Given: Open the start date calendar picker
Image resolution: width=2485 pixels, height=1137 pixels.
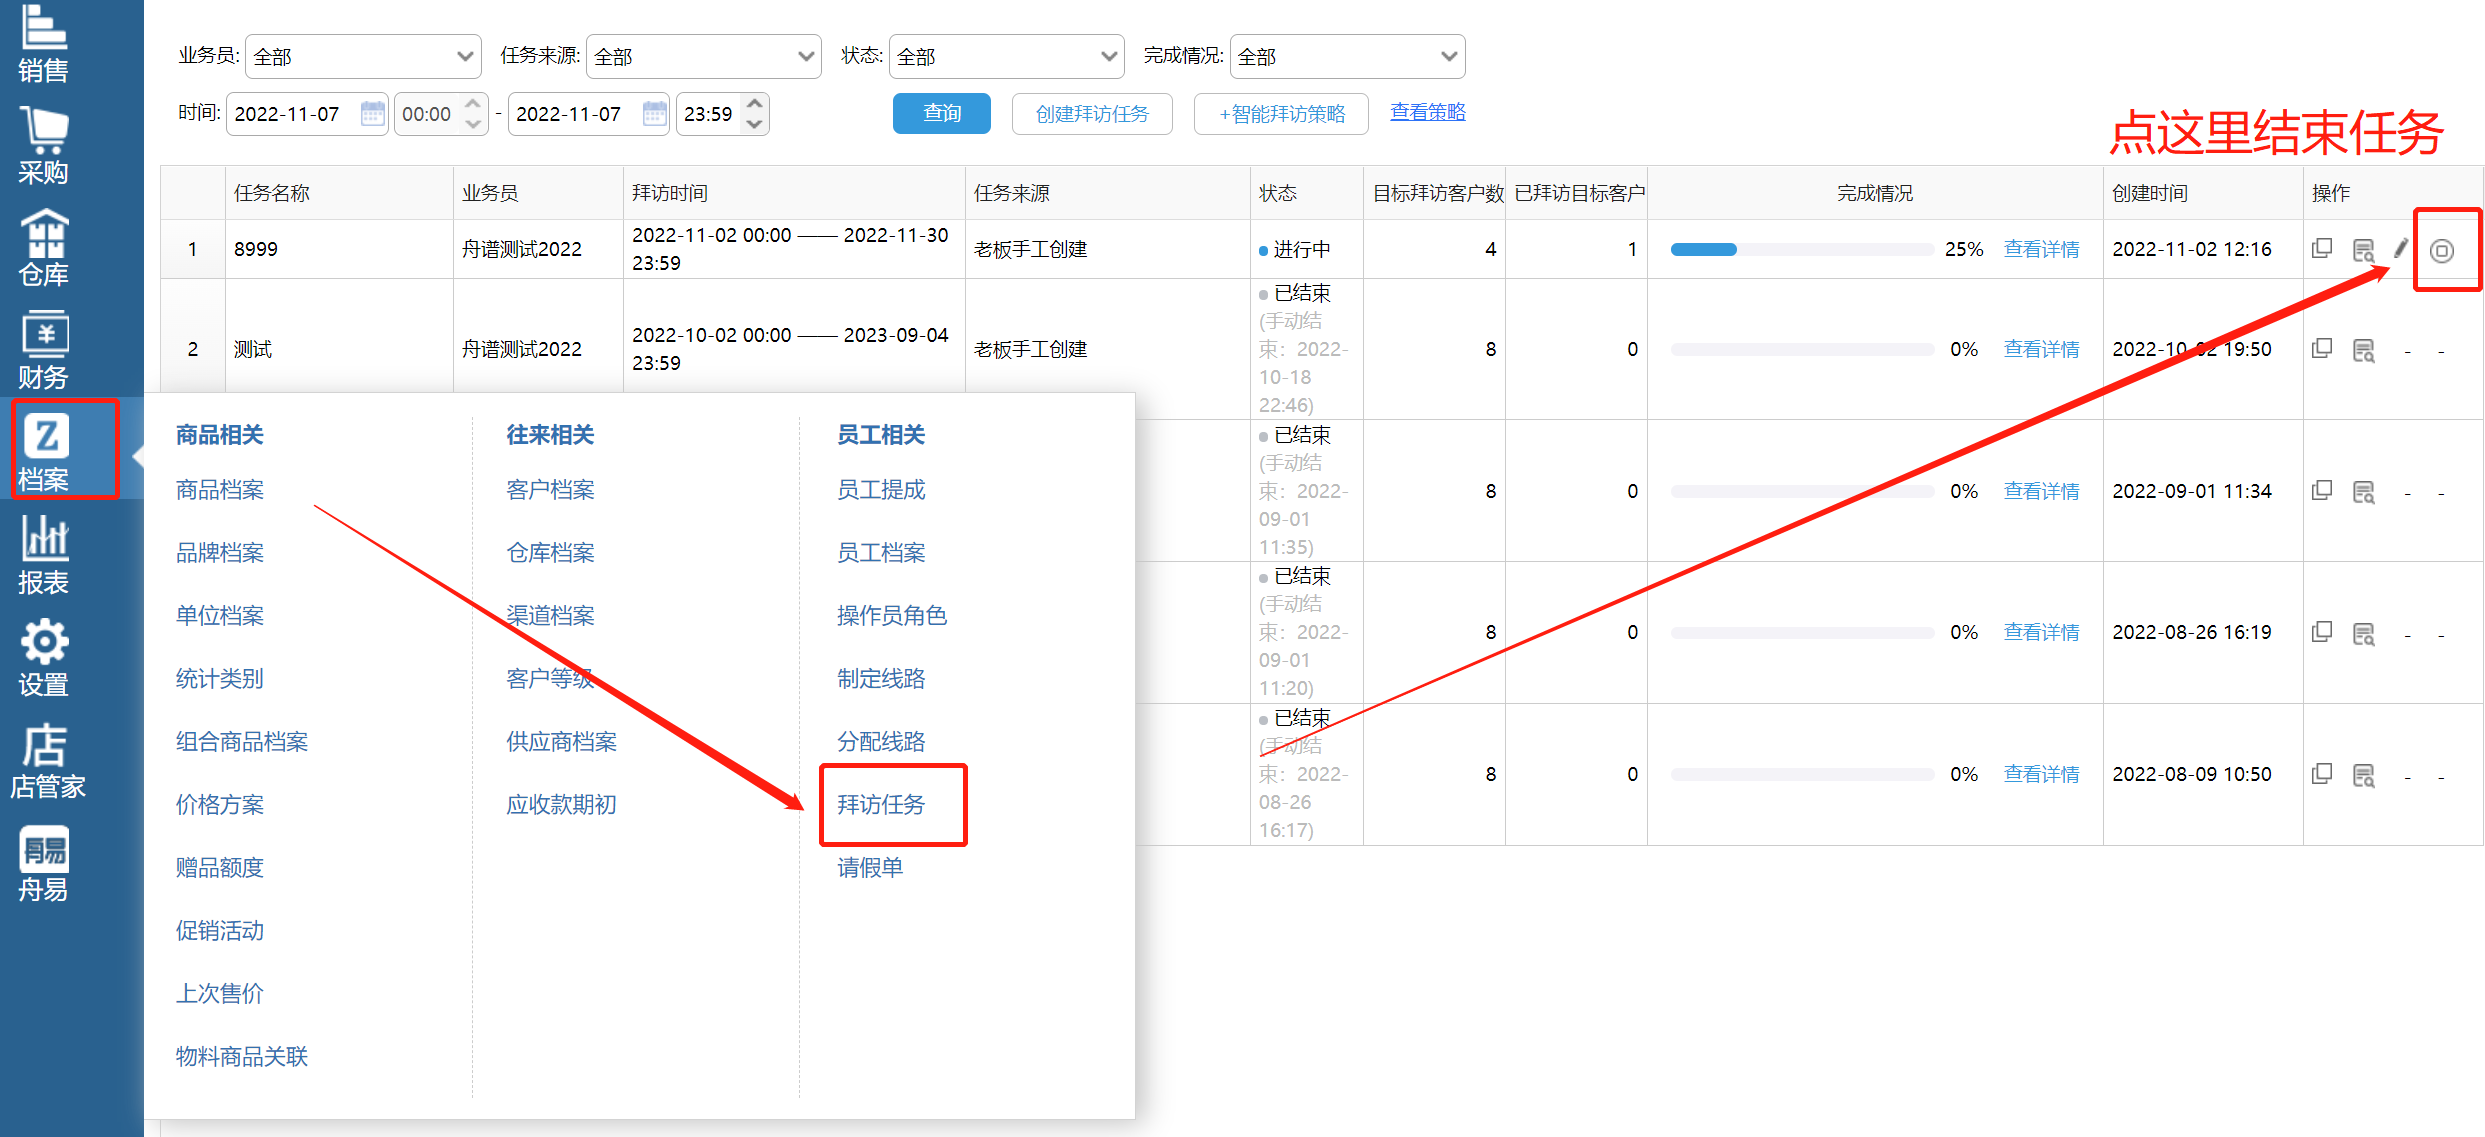Looking at the screenshot, I should tap(372, 113).
